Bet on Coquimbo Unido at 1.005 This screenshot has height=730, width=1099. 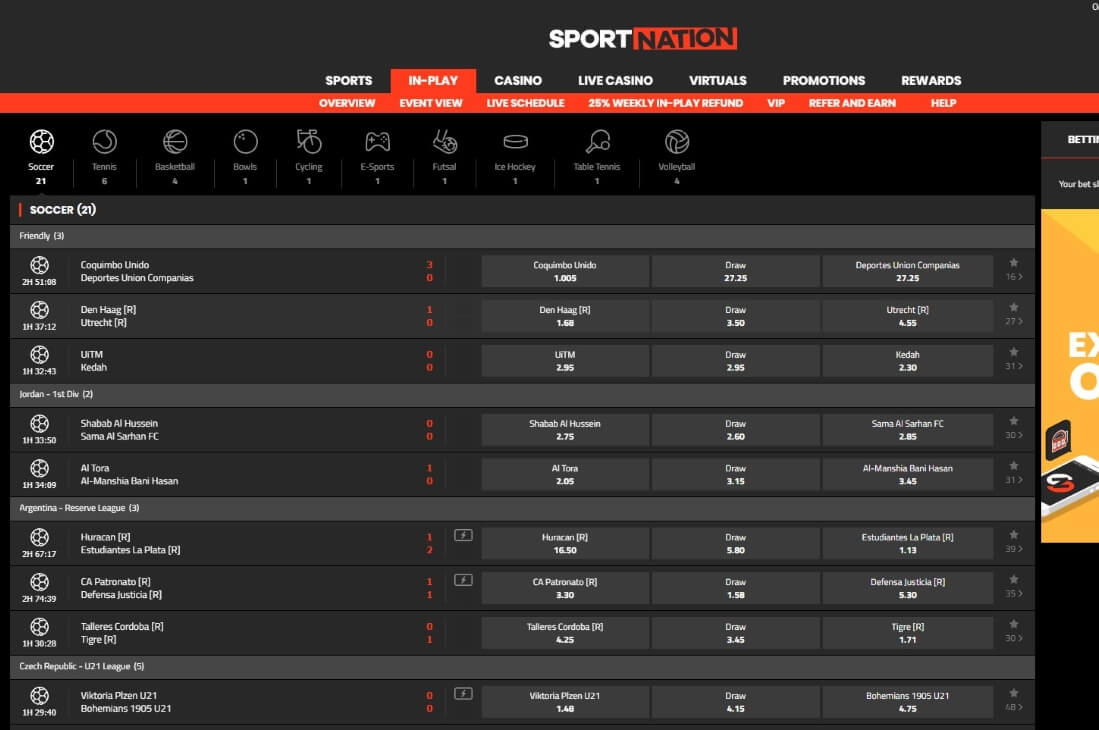[565, 271]
